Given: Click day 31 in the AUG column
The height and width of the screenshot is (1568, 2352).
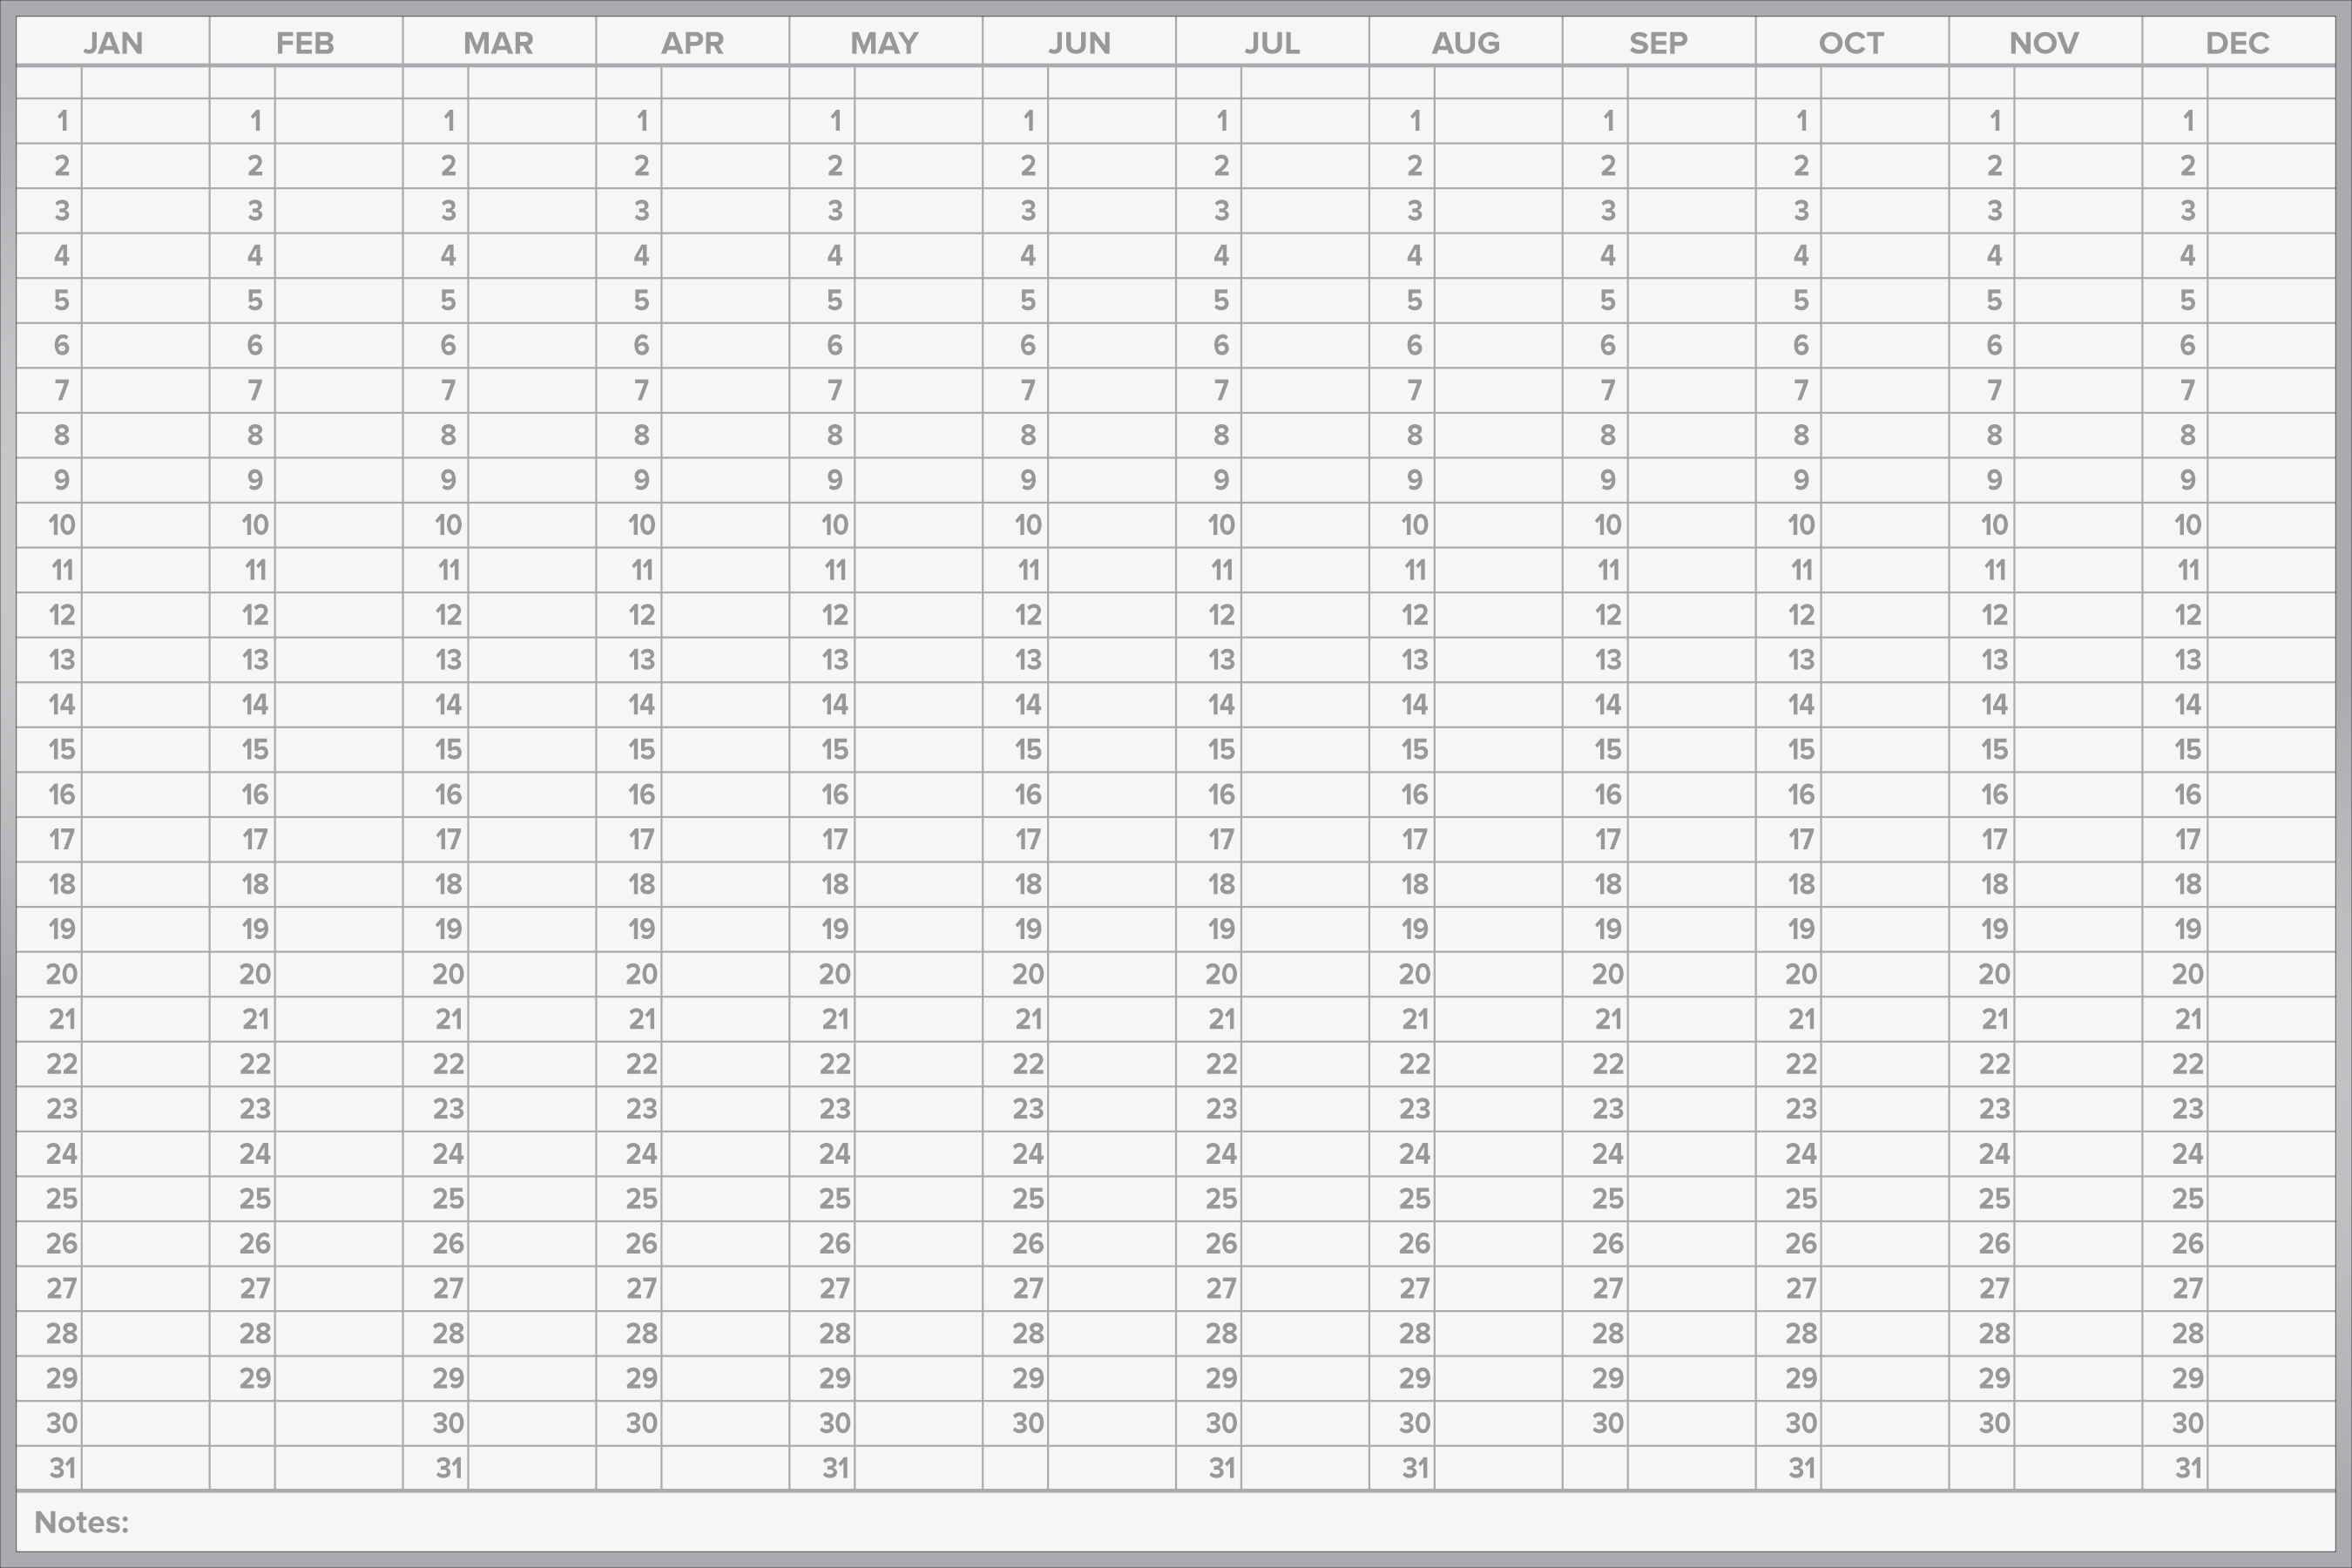Looking at the screenshot, I should coord(1413,1467).
